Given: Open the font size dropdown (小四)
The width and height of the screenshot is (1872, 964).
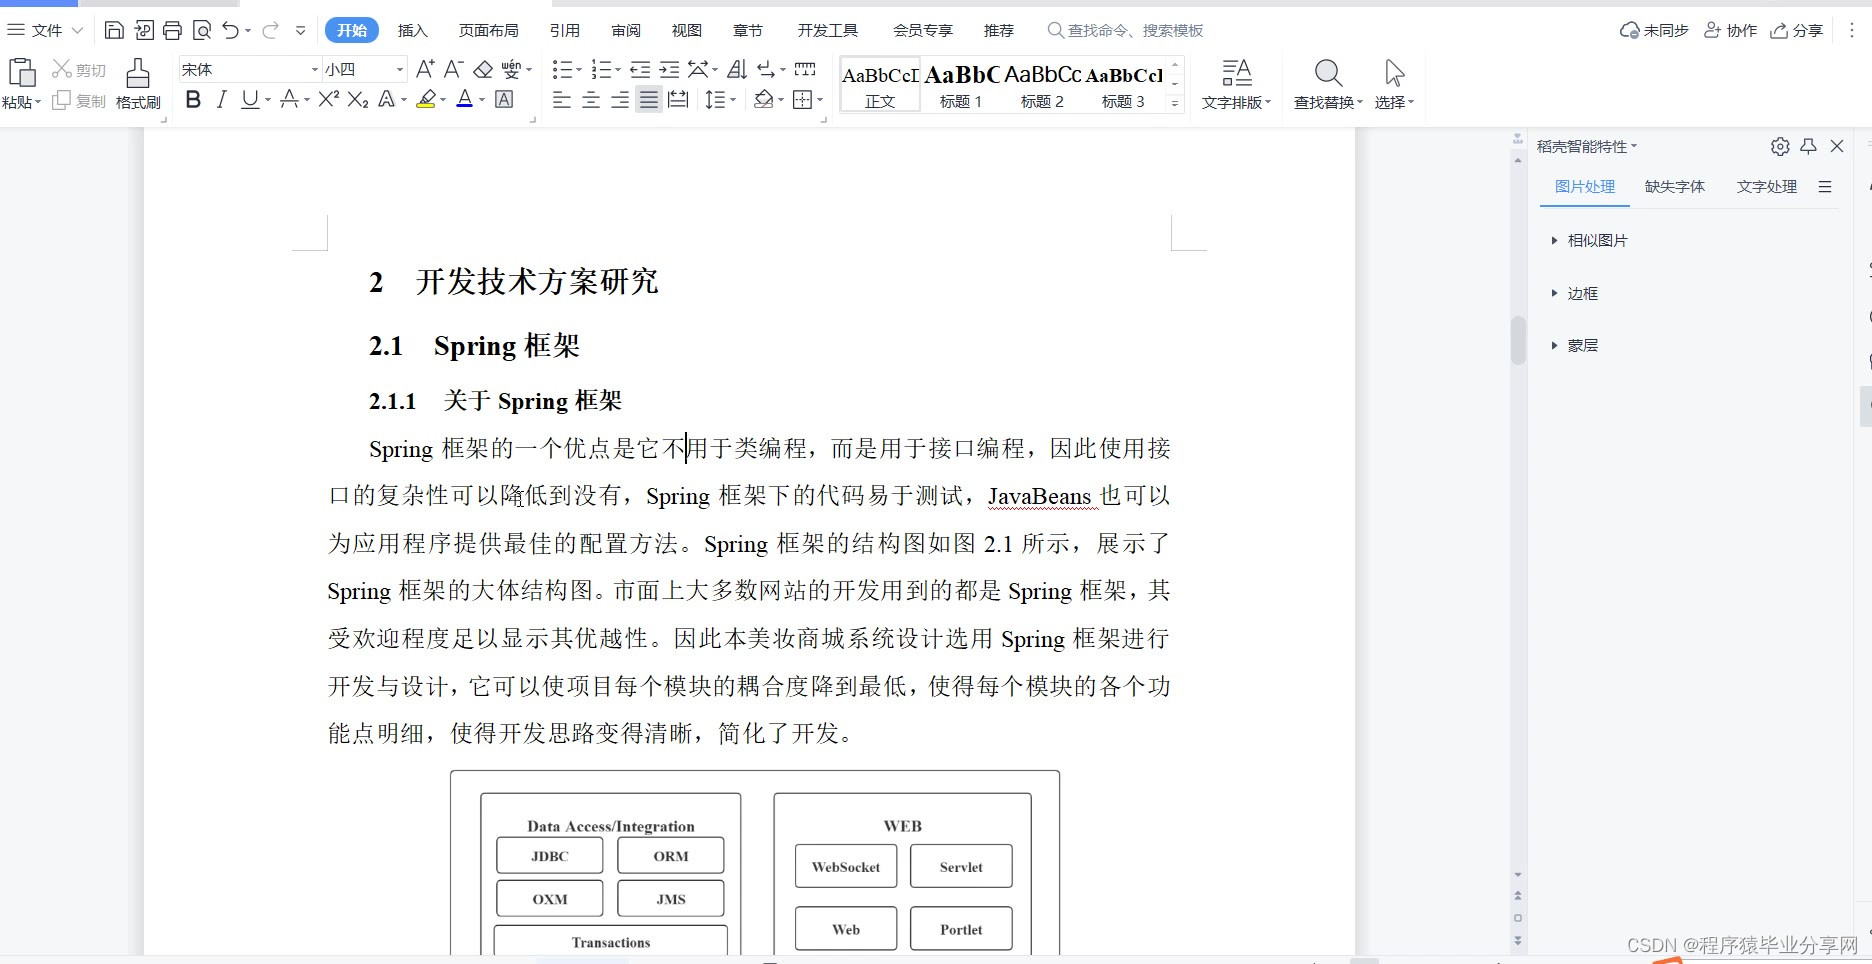Looking at the screenshot, I should pyautogui.click(x=400, y=69).
